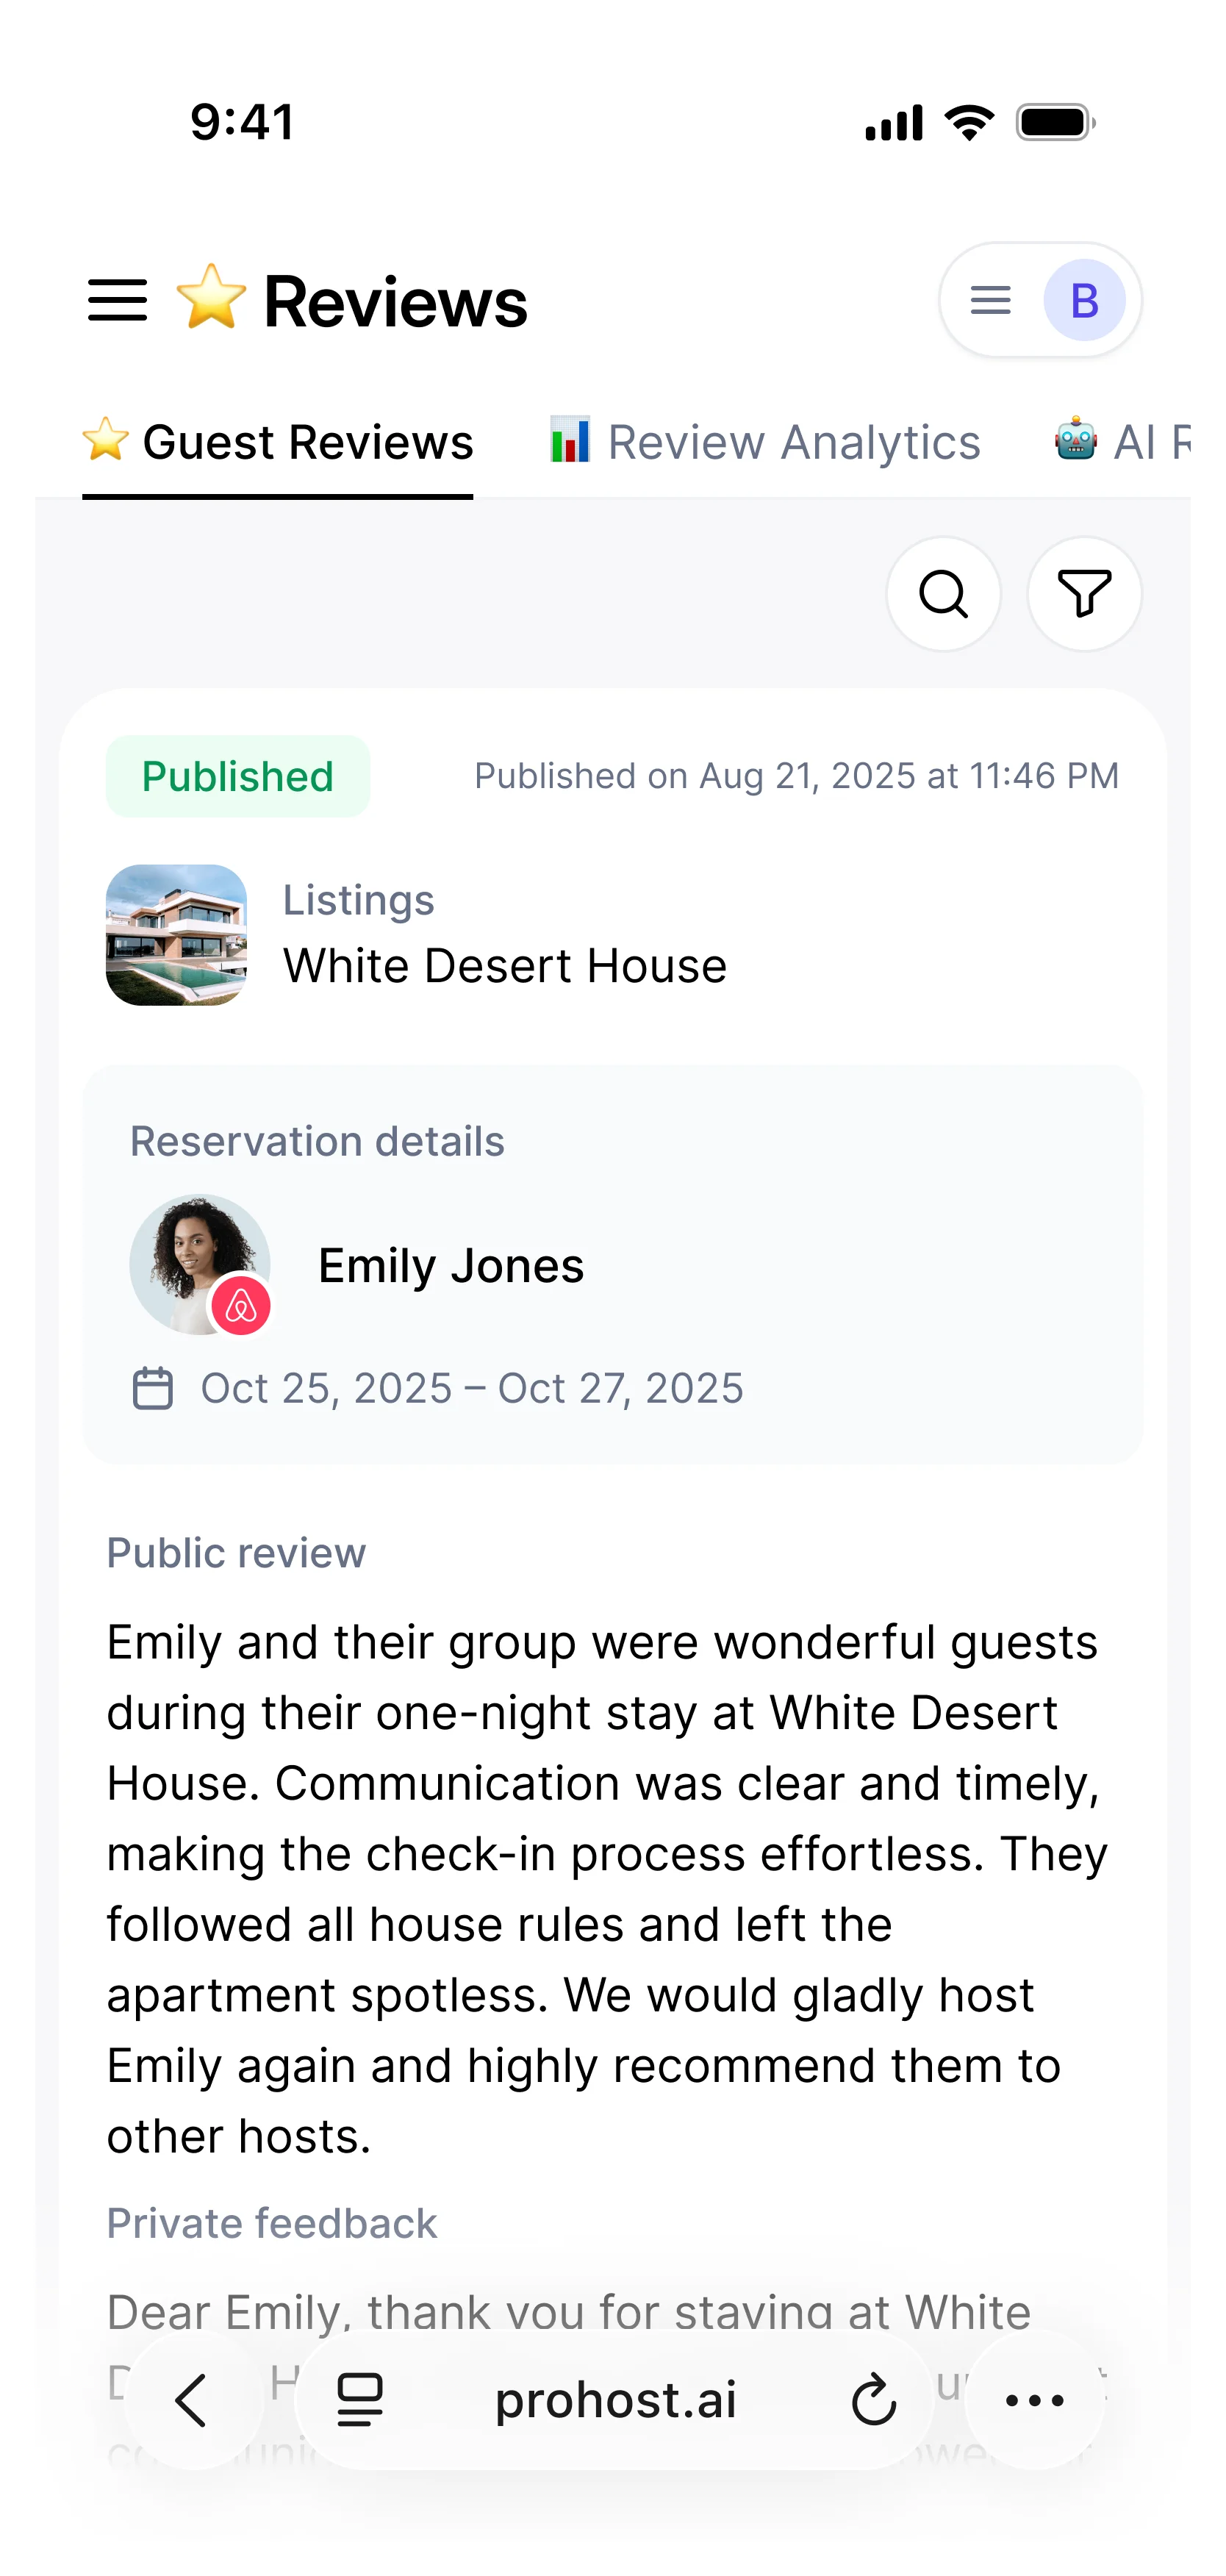Click the reservation calendar icon
Image resolution: width=1226 pixels, height=2576 pixels.
(x=153, y=1388)
